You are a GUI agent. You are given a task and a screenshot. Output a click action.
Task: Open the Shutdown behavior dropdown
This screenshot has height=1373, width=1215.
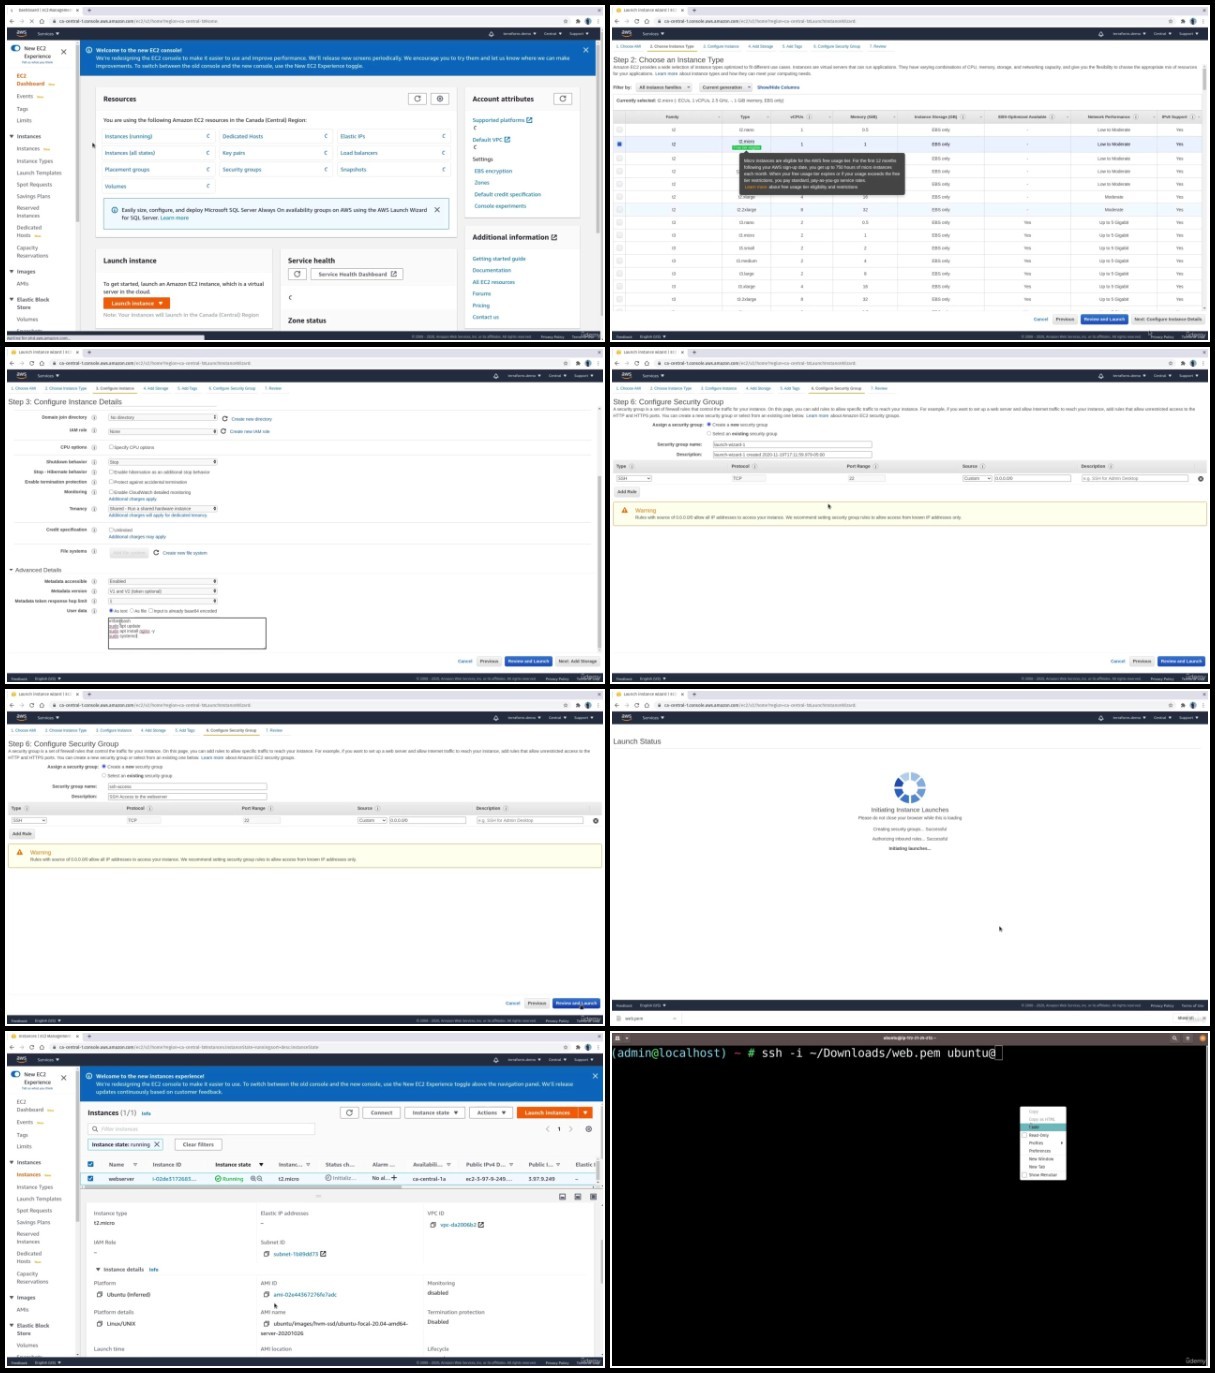[x=163, y=462]
